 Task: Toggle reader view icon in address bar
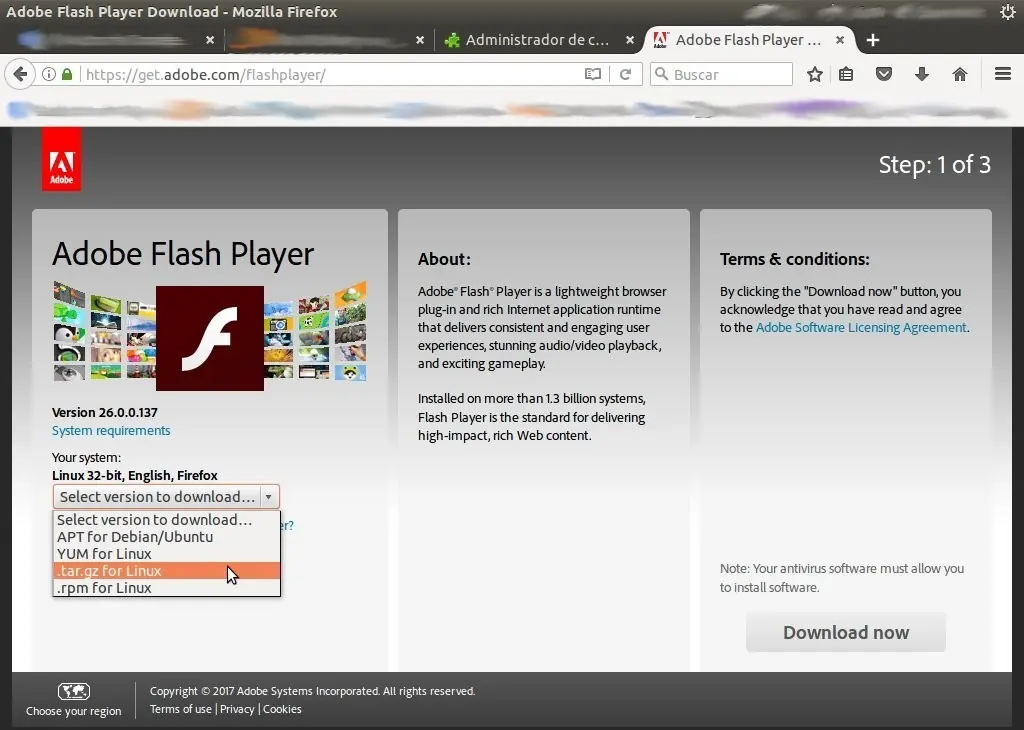(x=592, y=74)
